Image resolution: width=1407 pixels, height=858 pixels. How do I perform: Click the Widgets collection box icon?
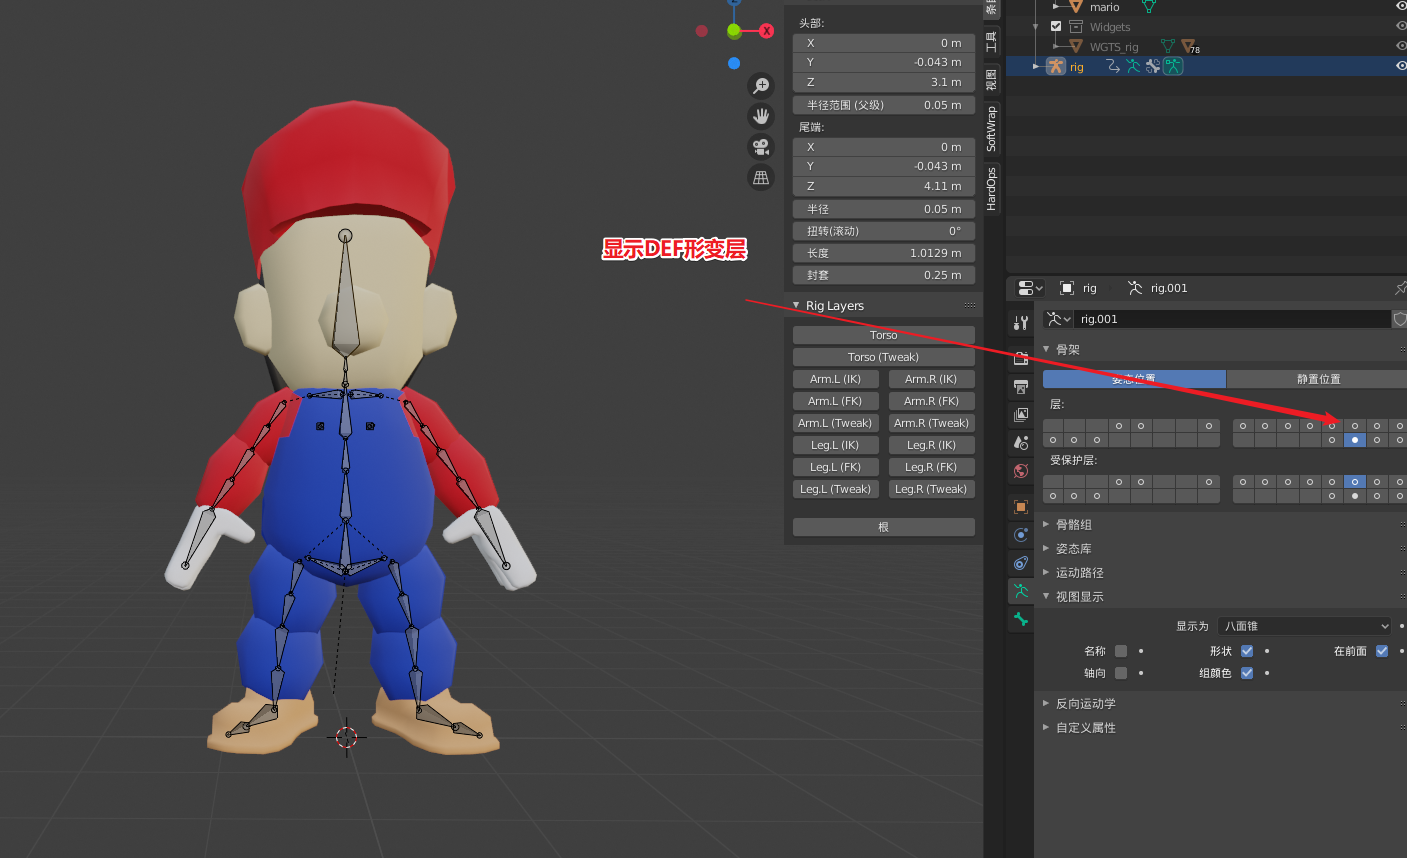click(1076, 27)
